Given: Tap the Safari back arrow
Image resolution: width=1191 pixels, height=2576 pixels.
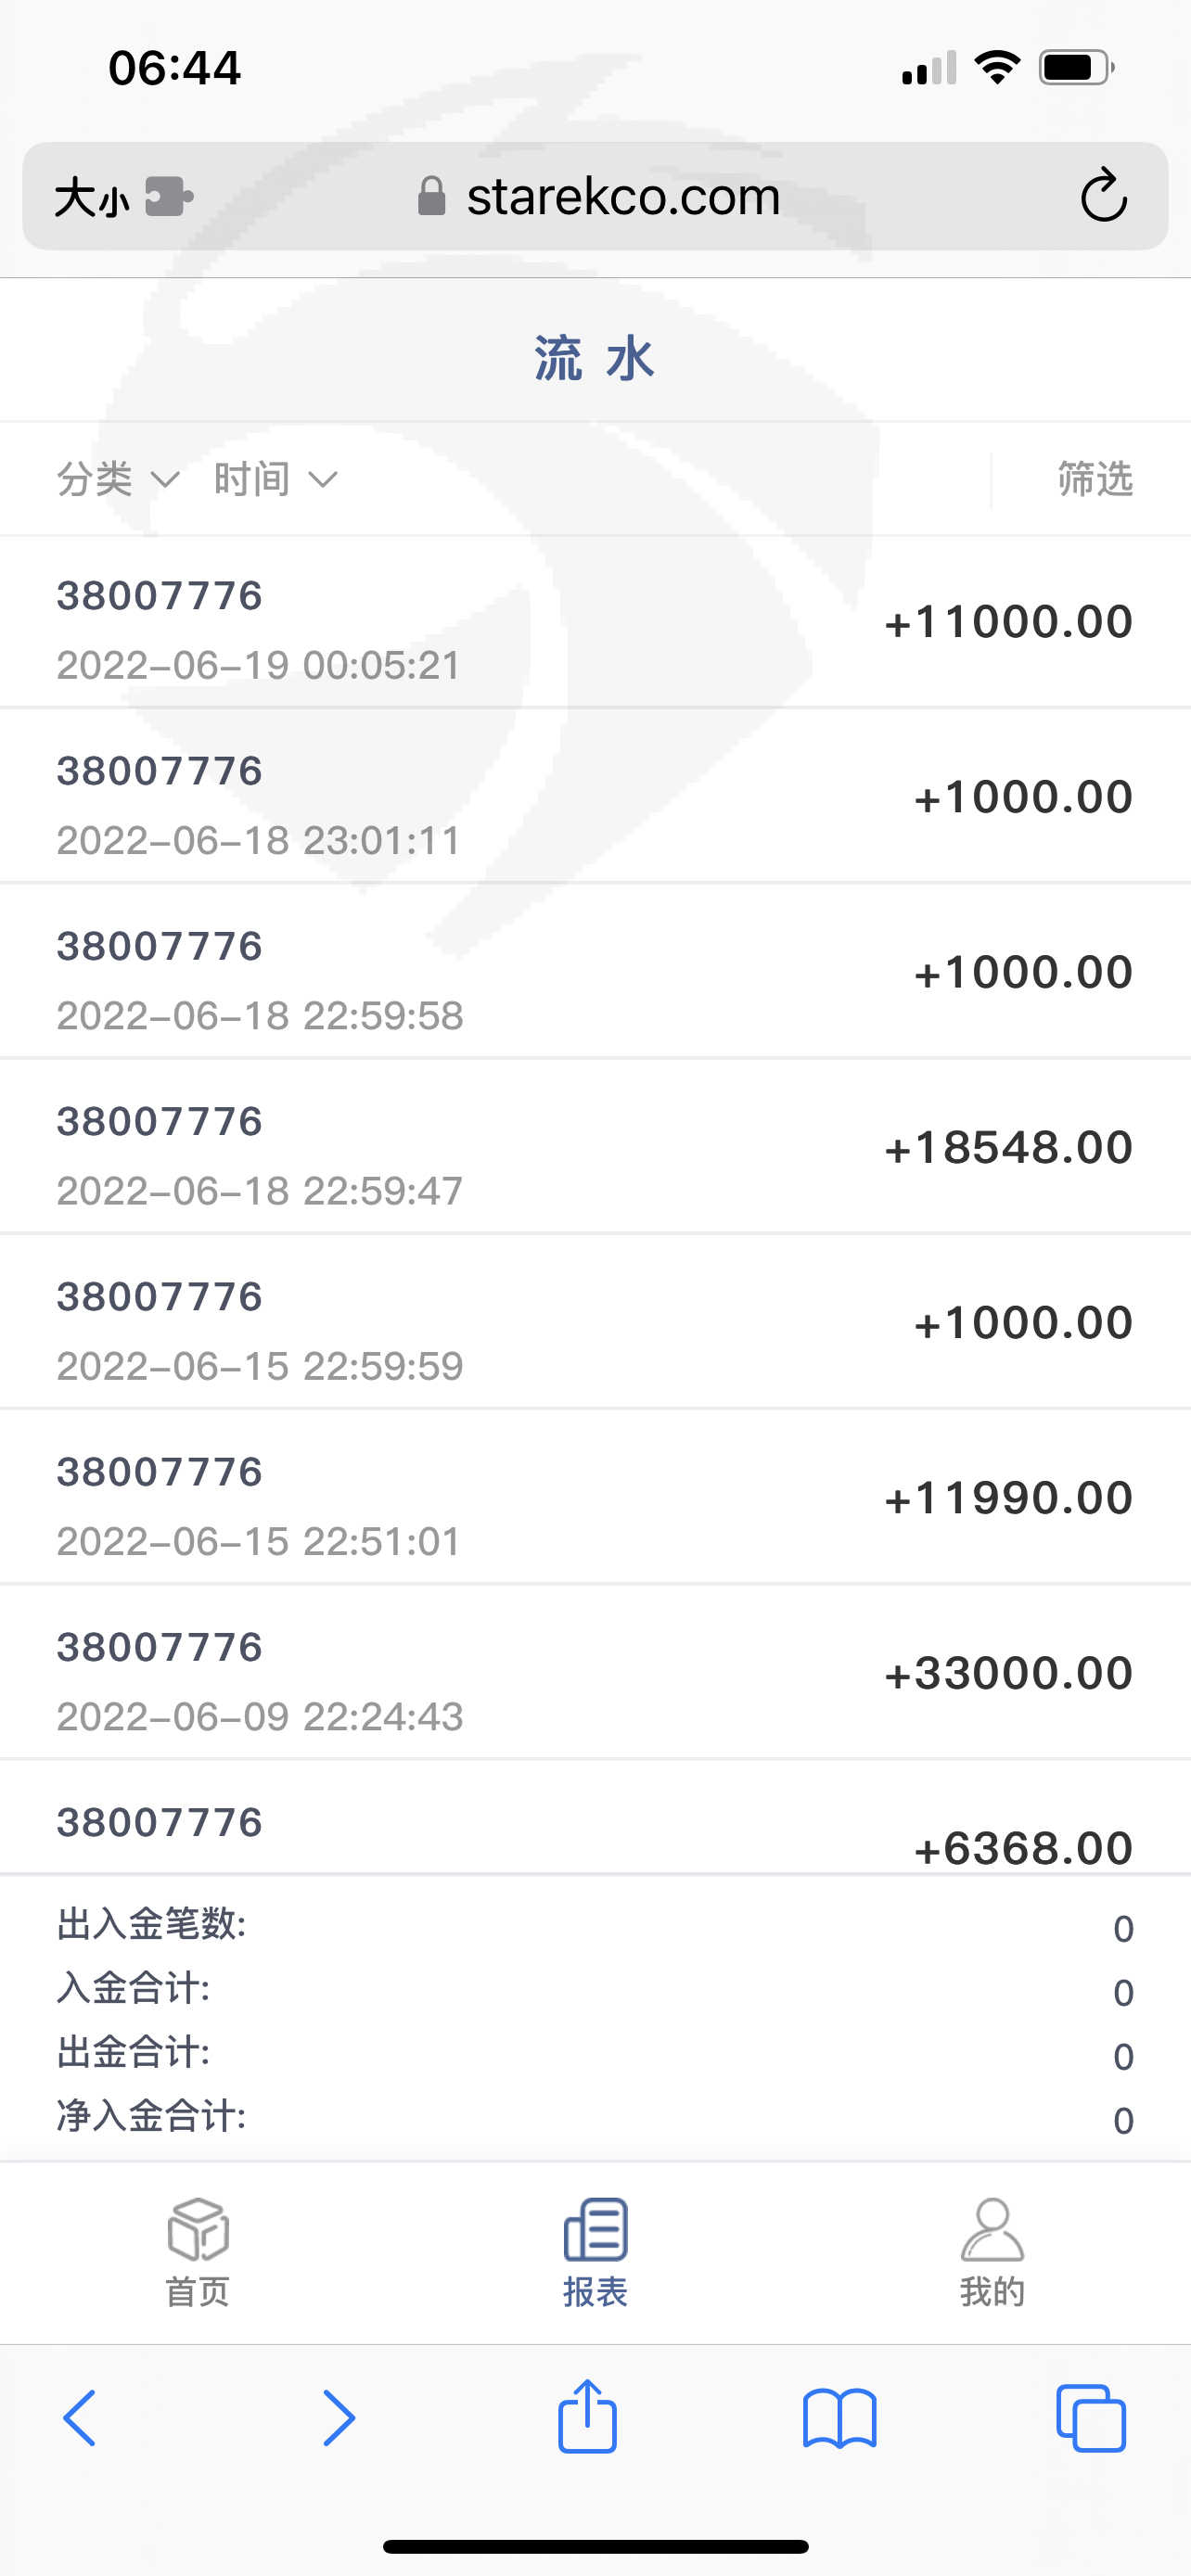Looking at the screenshot, I should [x=80, y=2418].
